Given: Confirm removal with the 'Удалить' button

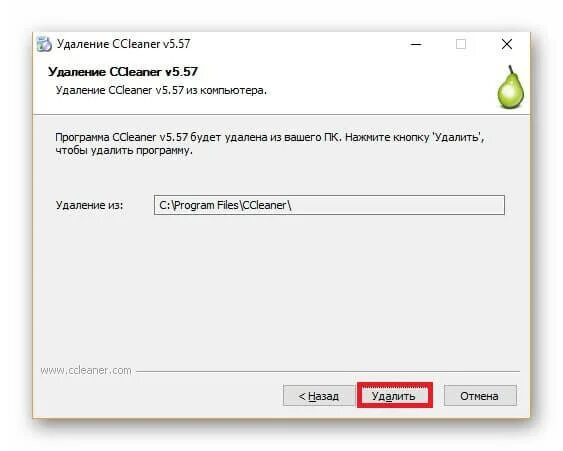Looking at the screenshot, I should (394, 396).
